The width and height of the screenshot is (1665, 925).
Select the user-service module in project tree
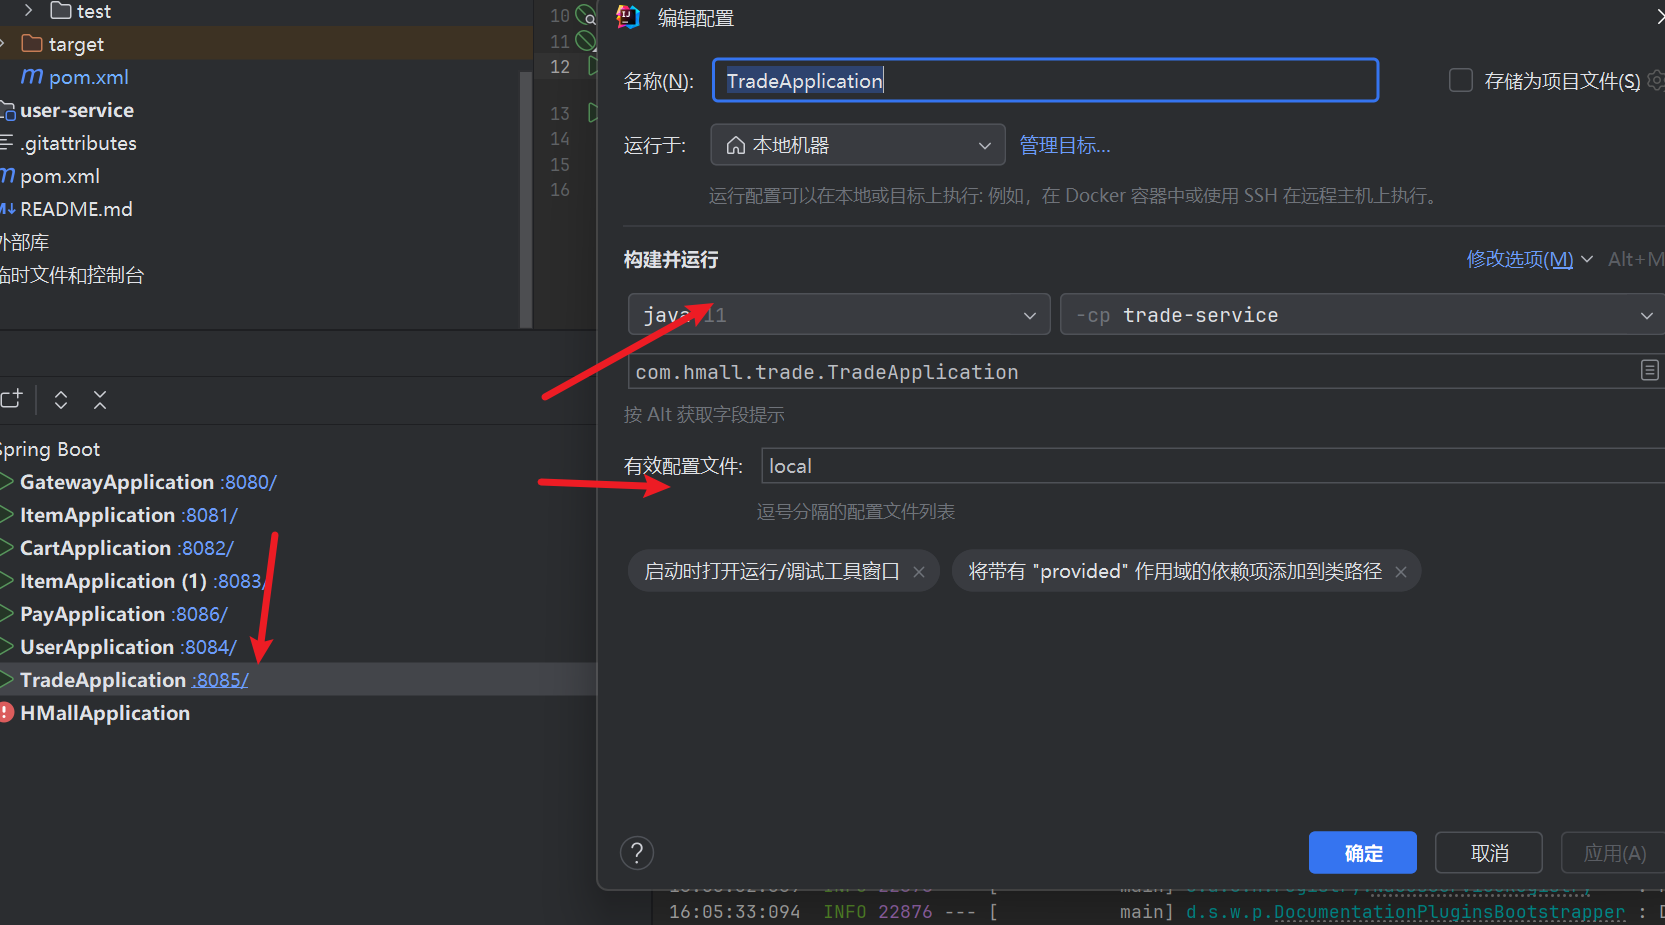(77, 110)
